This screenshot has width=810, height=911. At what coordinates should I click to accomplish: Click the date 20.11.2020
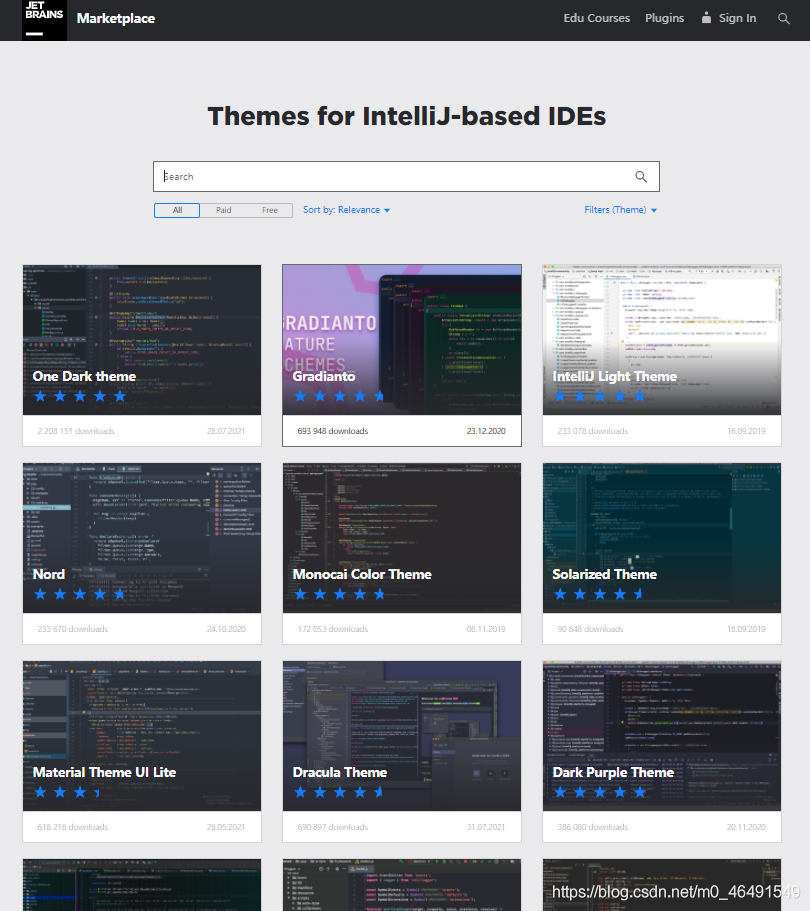click(746, 827)
